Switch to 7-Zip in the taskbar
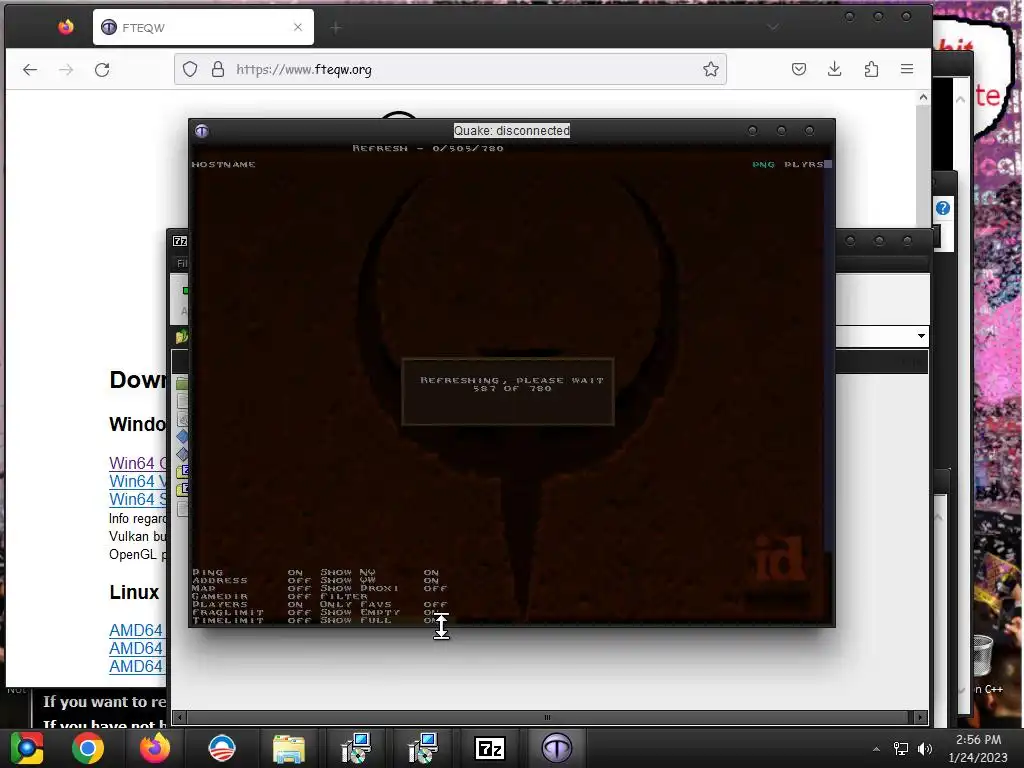Image resolution: width=1024 pixels, height=768 pixels. [490, 748]
